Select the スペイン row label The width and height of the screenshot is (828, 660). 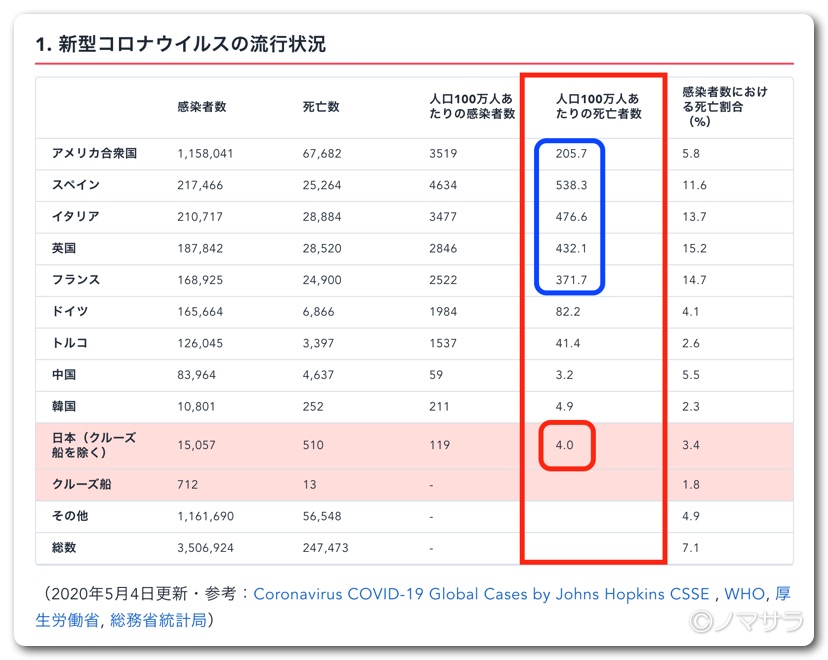coord(76,186)
